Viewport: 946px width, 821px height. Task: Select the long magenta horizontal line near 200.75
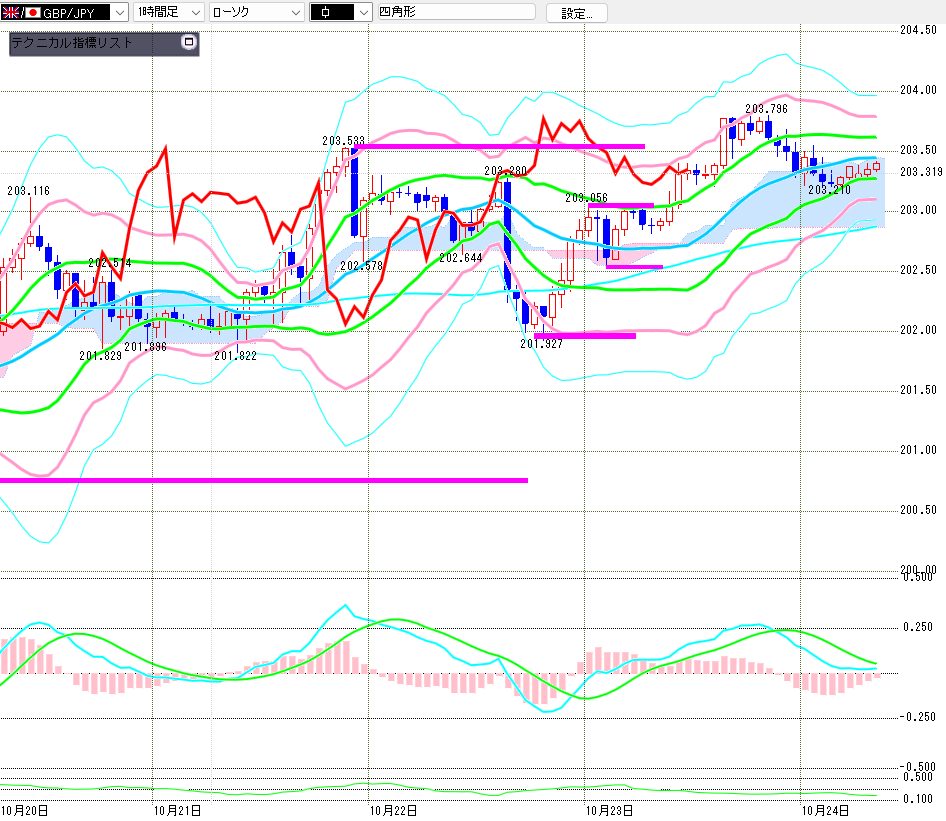pos(260,480)
